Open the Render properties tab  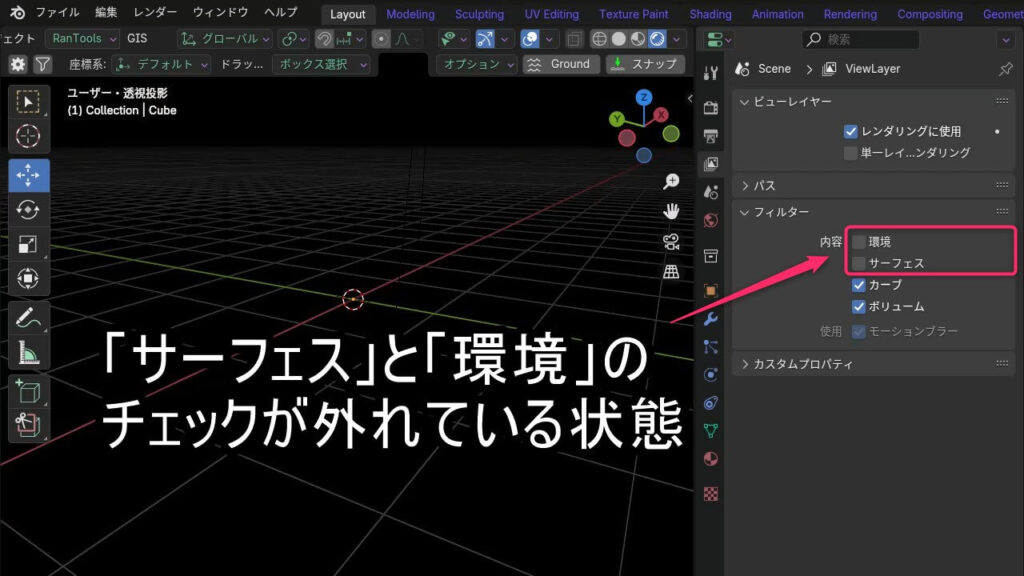point(711,106)
